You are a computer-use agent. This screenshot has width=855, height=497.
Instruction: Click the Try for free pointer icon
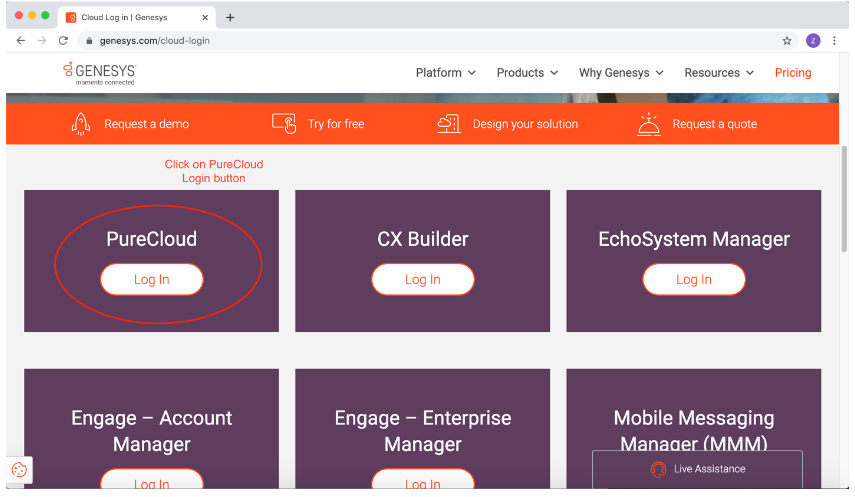pos(284,124)
